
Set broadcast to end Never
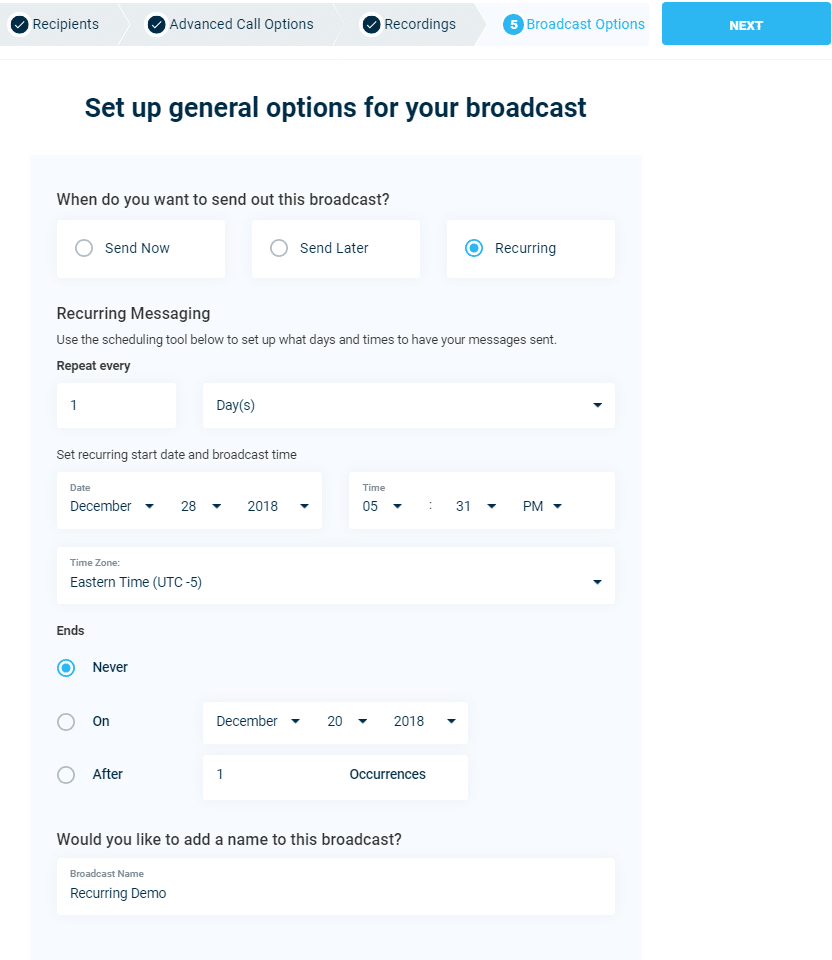[x=66, y=667]
